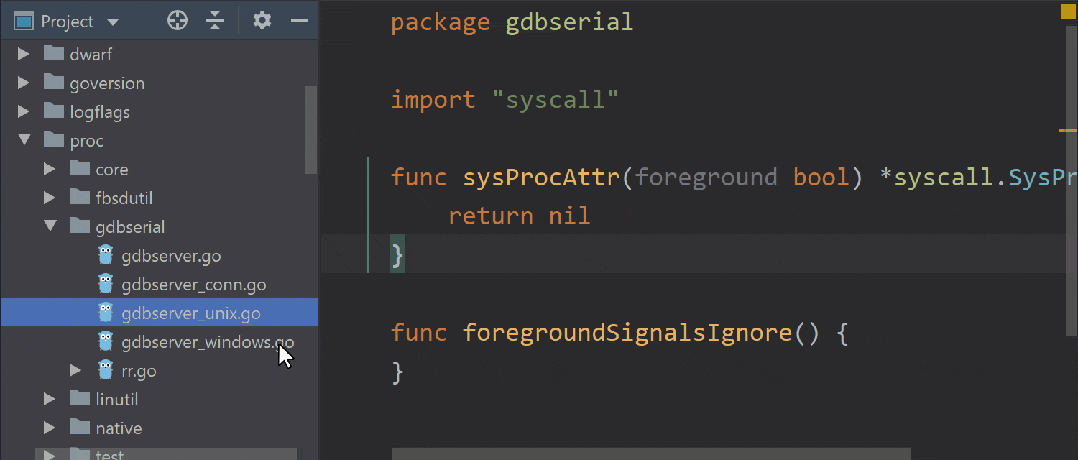Select gdbserver_unix.go in the tree
Viewport: 1078px width, 460px height.
tap(190, 314)
